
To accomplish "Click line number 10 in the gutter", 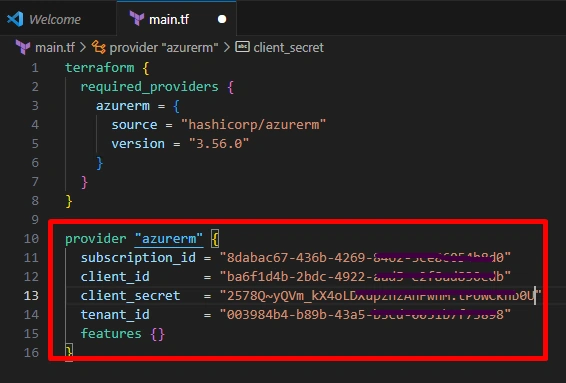I will pos(31,239).
